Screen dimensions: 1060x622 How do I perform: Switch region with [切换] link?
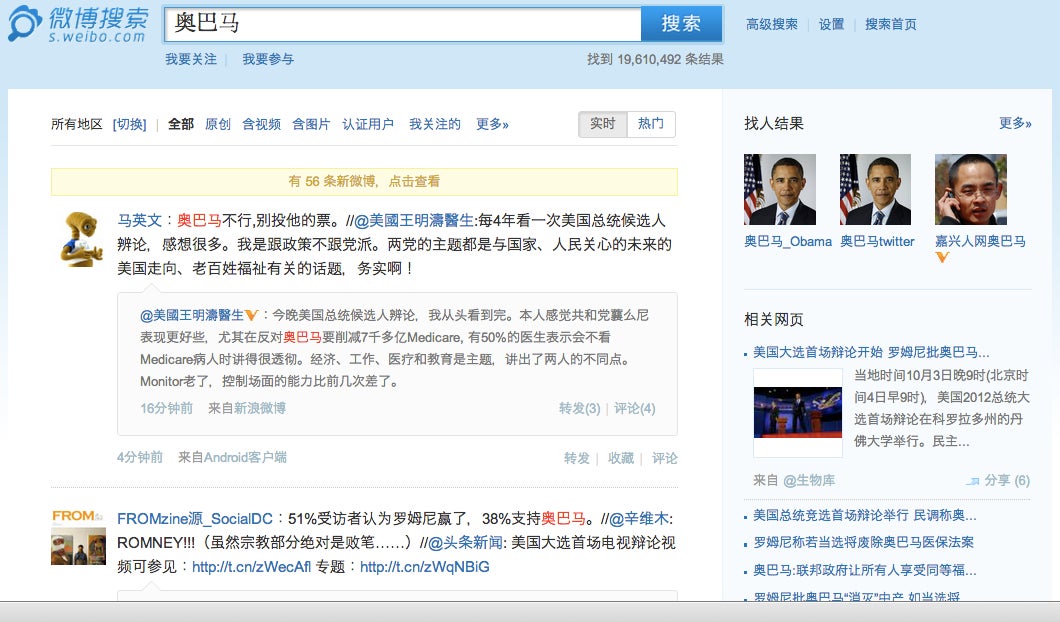tap(129, 124)
